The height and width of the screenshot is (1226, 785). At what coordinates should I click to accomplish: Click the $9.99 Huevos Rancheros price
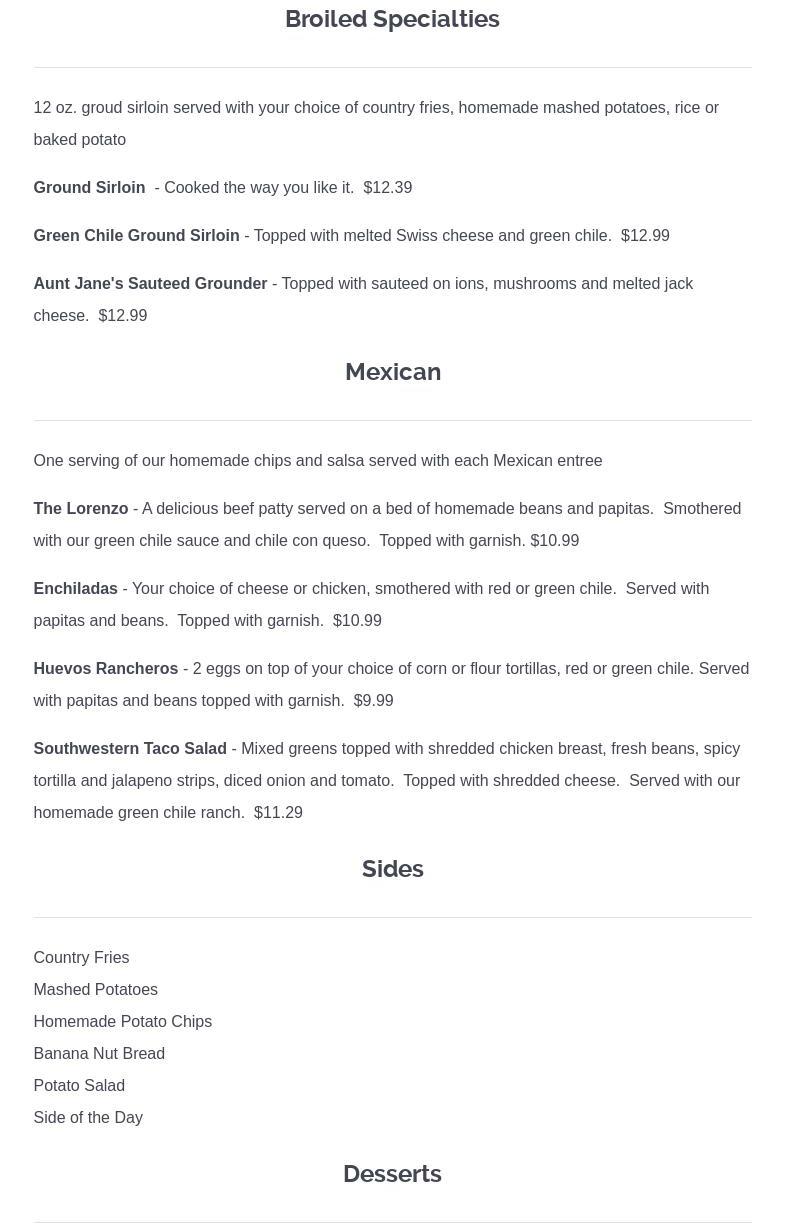point(373,701)
